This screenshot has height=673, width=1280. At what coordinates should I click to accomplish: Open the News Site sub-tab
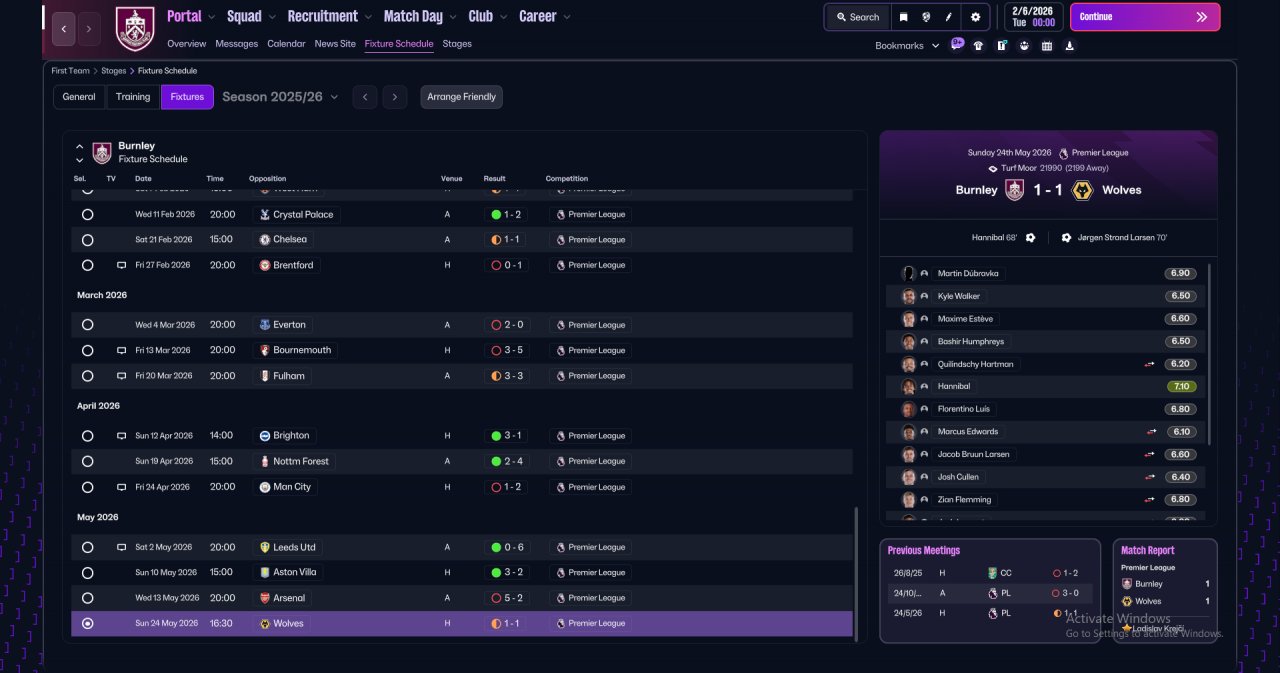coord(335,44)
